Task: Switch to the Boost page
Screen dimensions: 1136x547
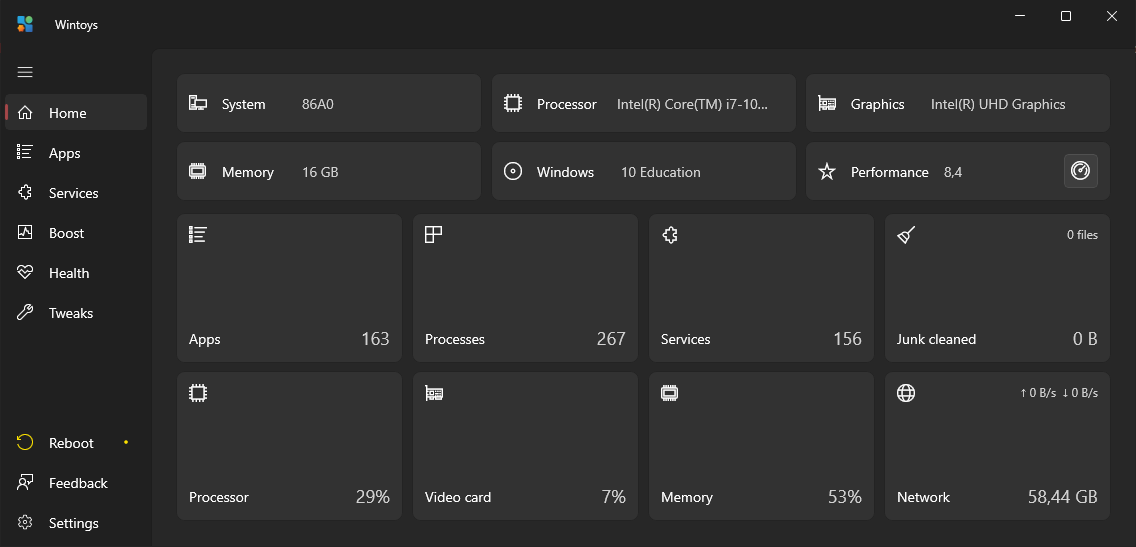Action: pyautogui.click(x=76, y=233)
